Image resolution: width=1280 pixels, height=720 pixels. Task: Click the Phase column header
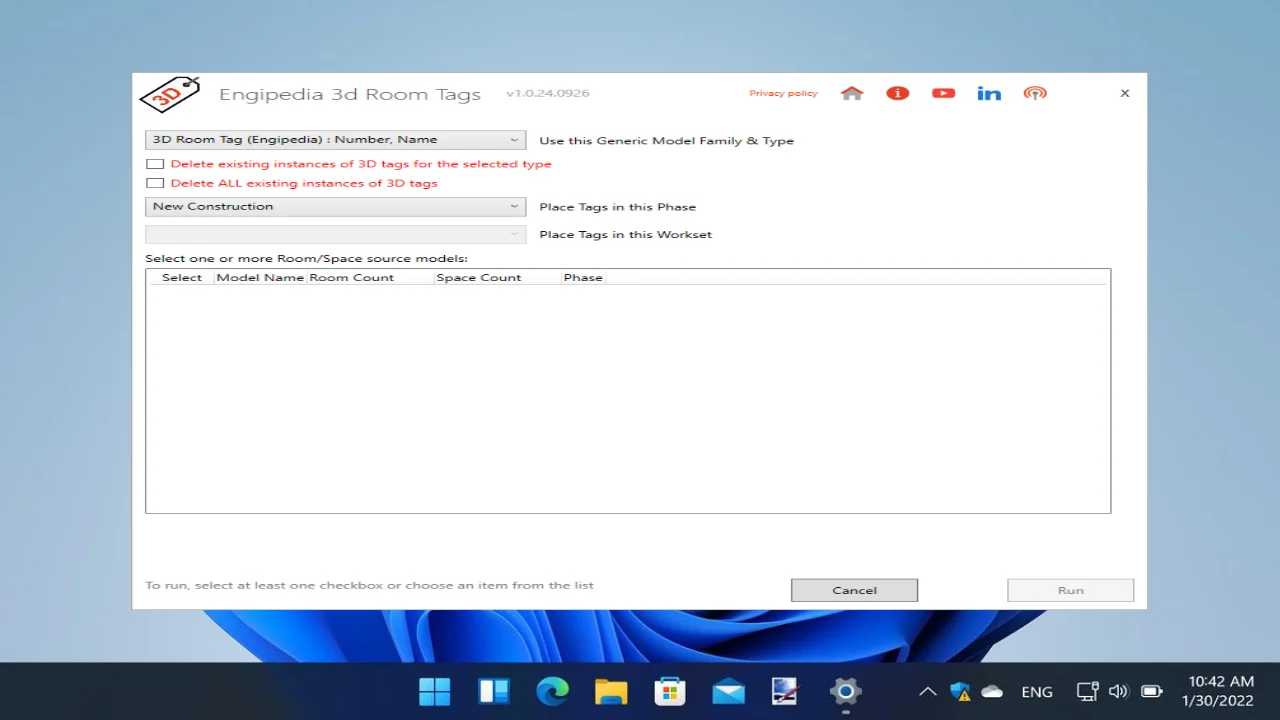point(583,278)
